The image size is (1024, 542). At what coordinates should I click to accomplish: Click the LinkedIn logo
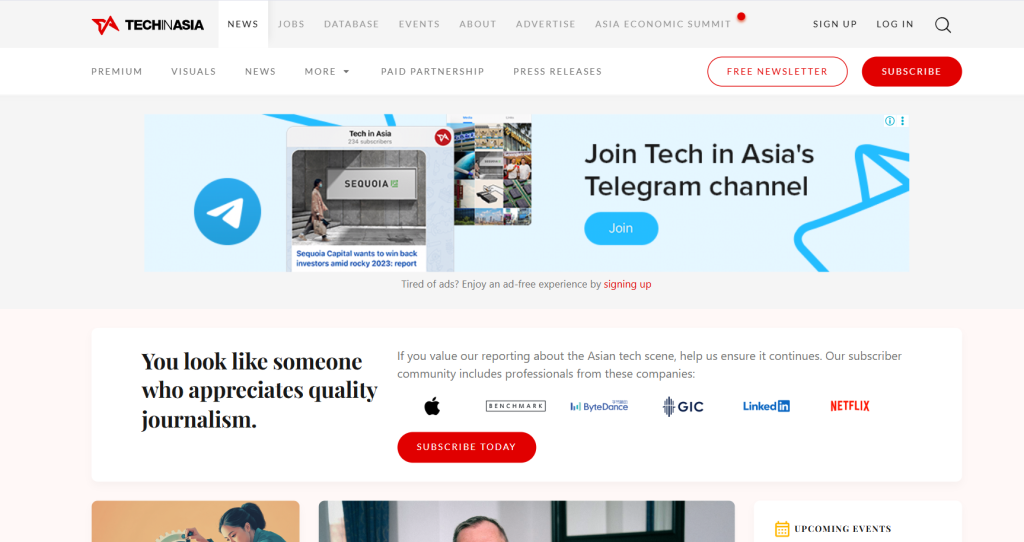tap(766, 406)
